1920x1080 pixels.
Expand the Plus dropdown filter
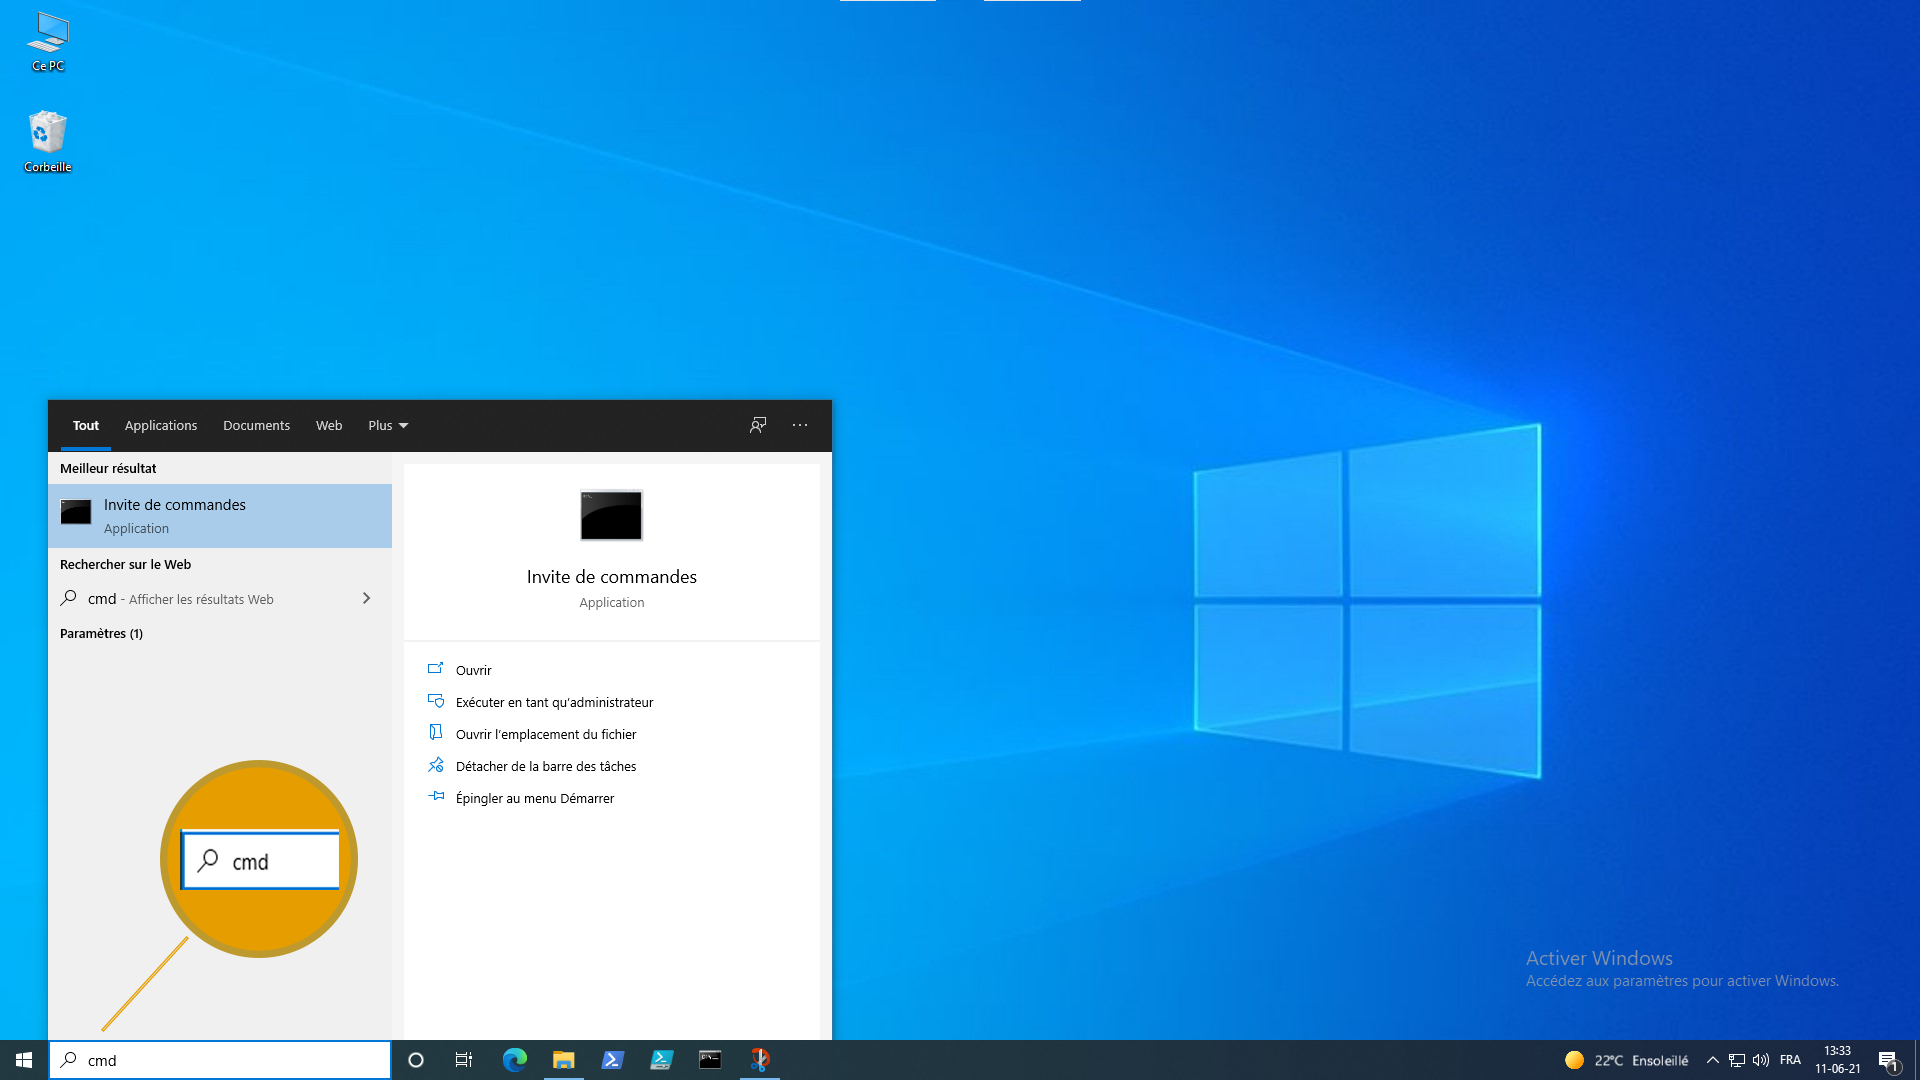[388, 425]
